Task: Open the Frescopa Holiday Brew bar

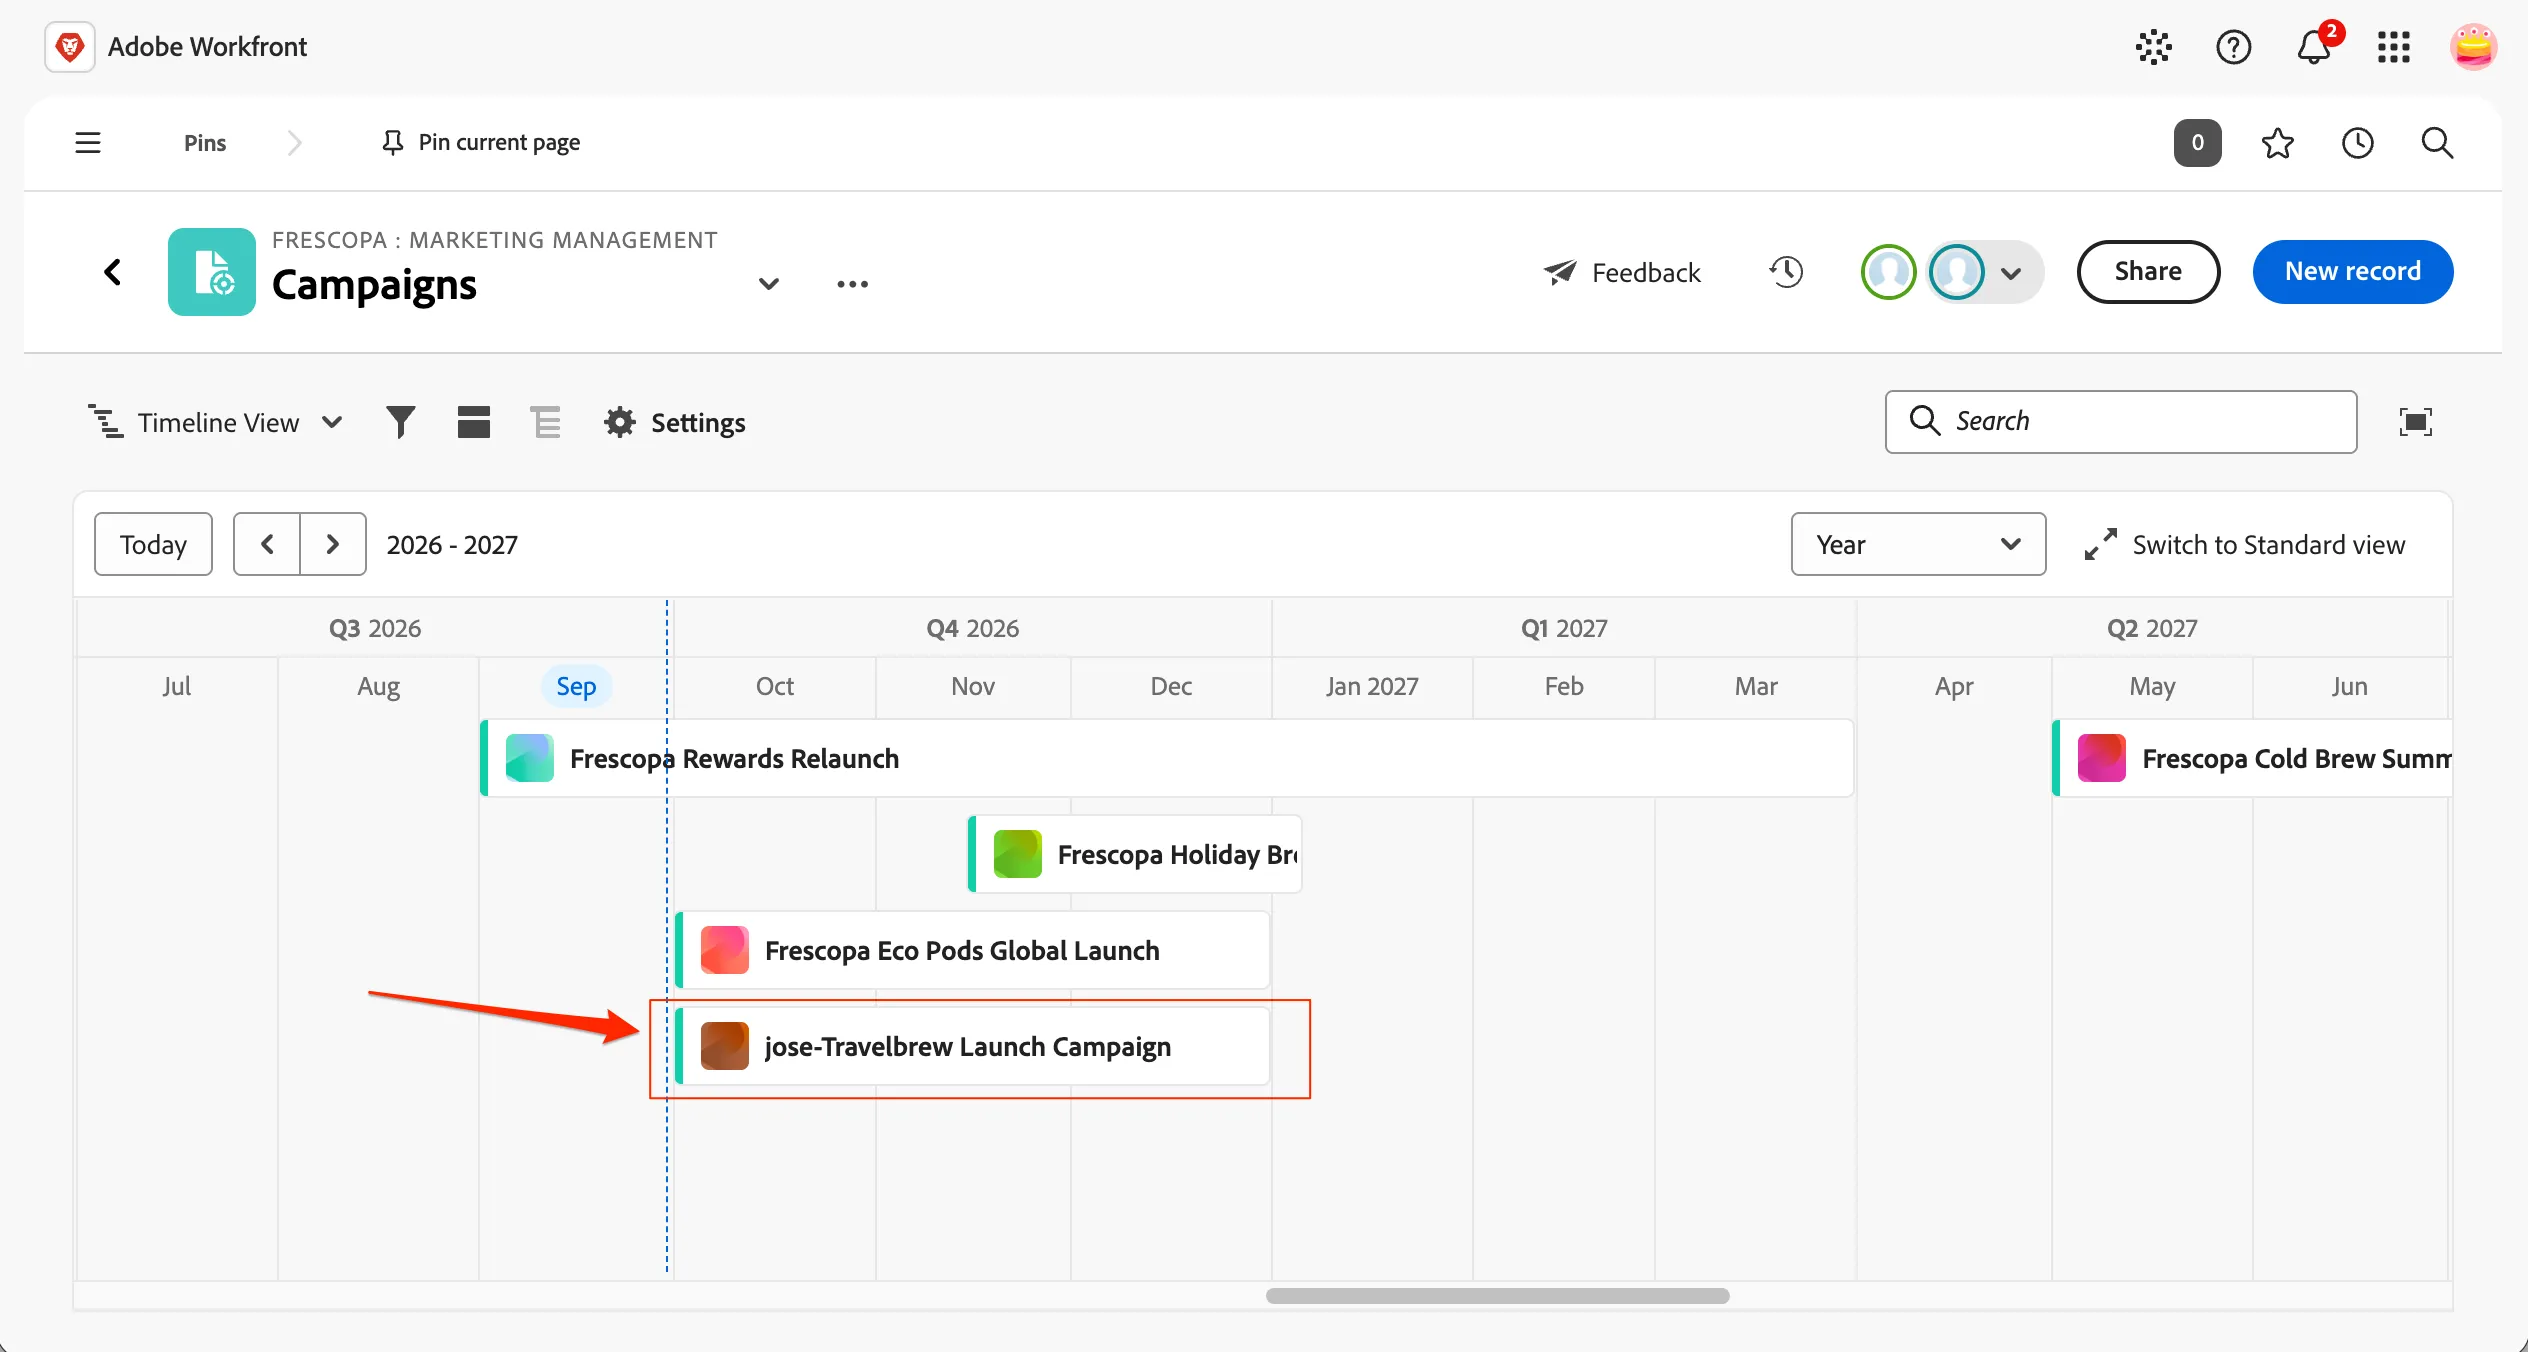Action: tap(1135, 854)
